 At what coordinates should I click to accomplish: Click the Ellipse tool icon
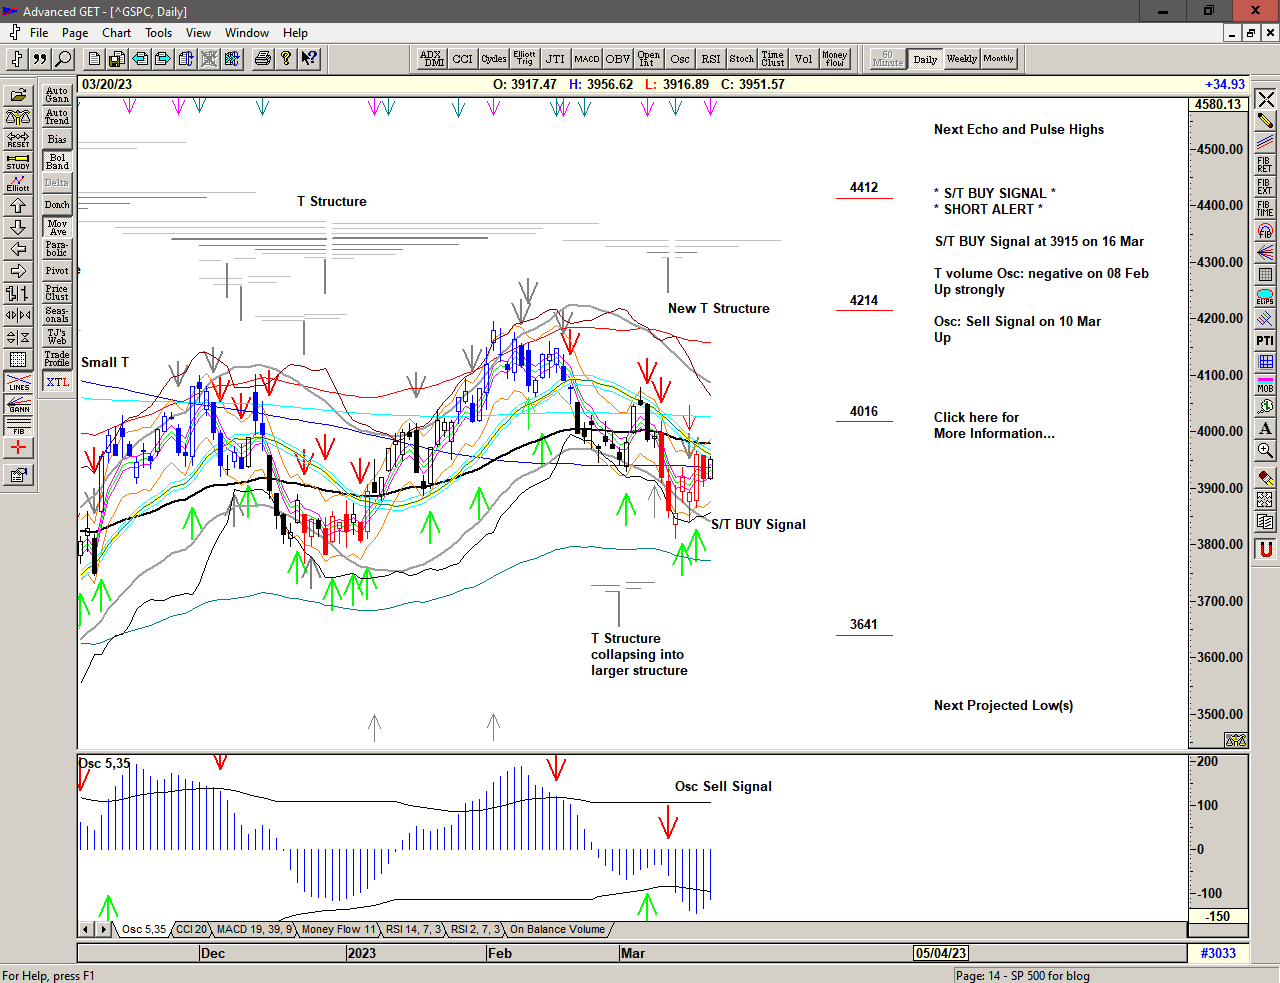point(1265,296)
